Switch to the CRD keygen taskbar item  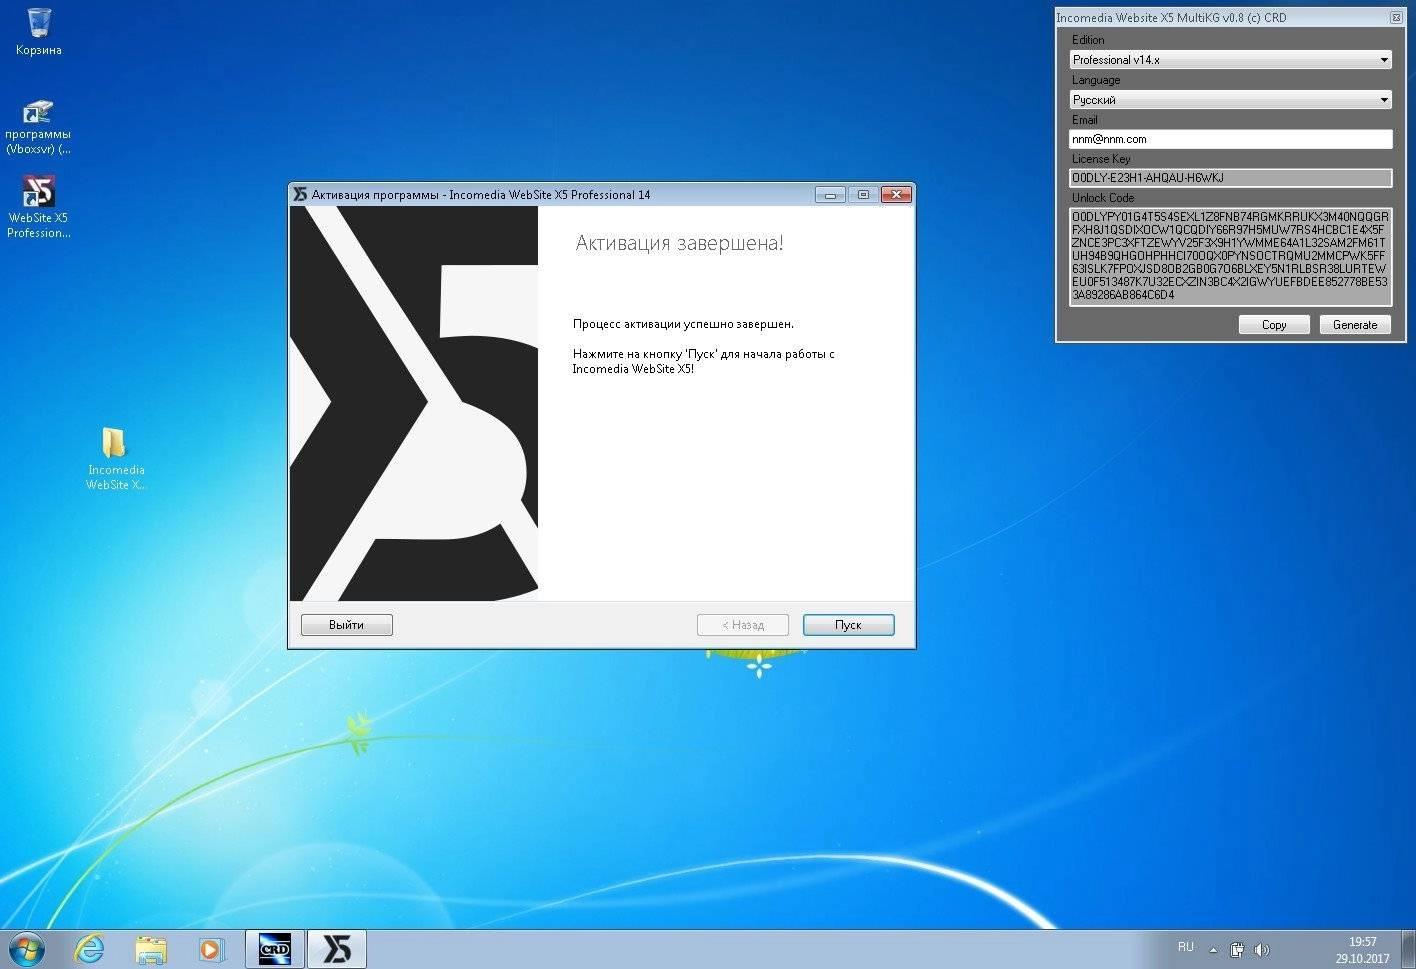pyautogui.click(x=274, y=949)
